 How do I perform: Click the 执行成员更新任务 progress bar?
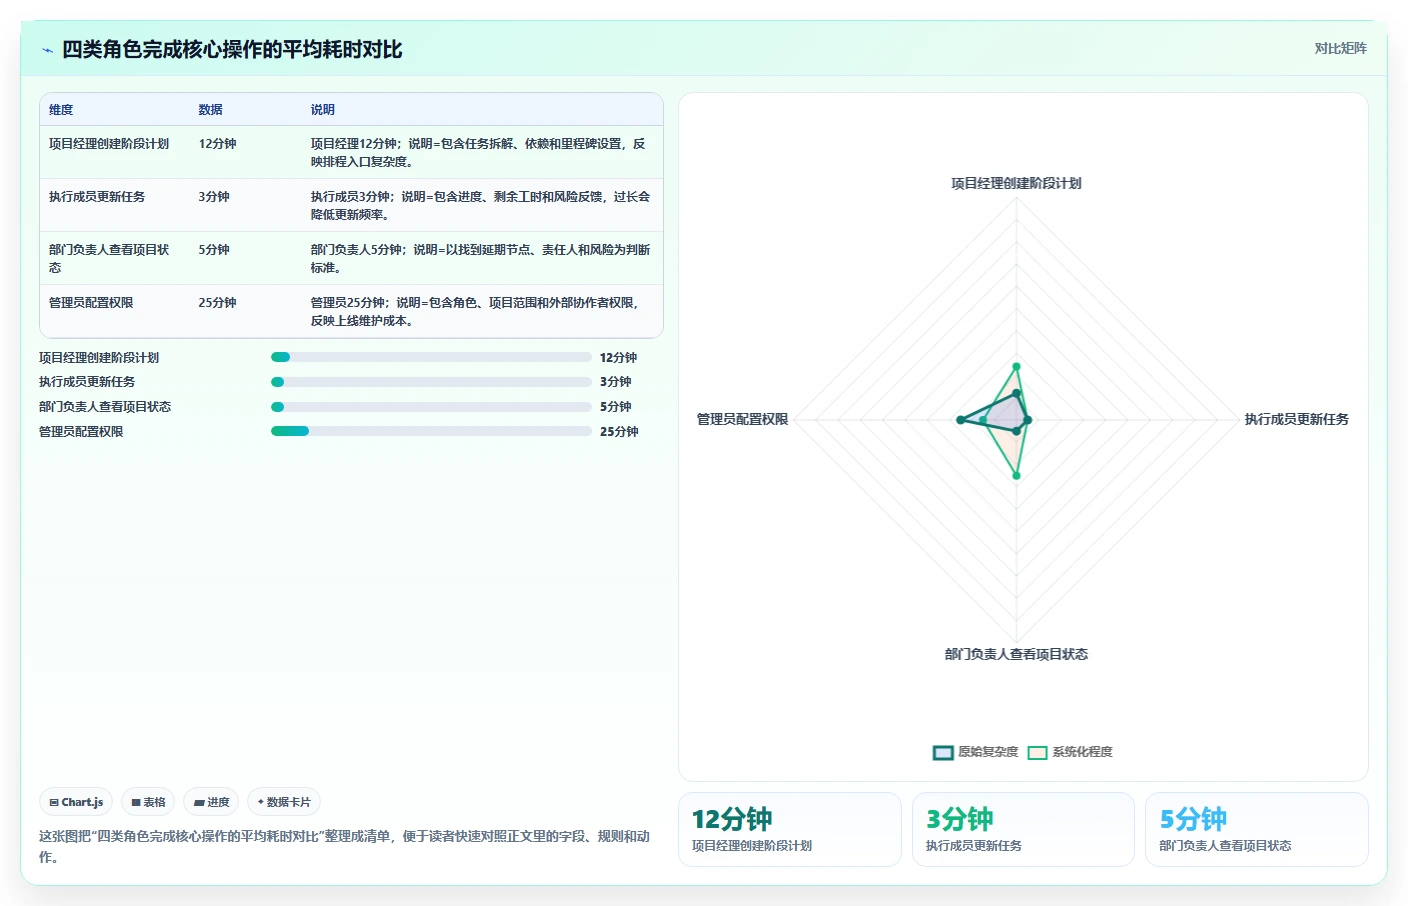coord(431,382)
